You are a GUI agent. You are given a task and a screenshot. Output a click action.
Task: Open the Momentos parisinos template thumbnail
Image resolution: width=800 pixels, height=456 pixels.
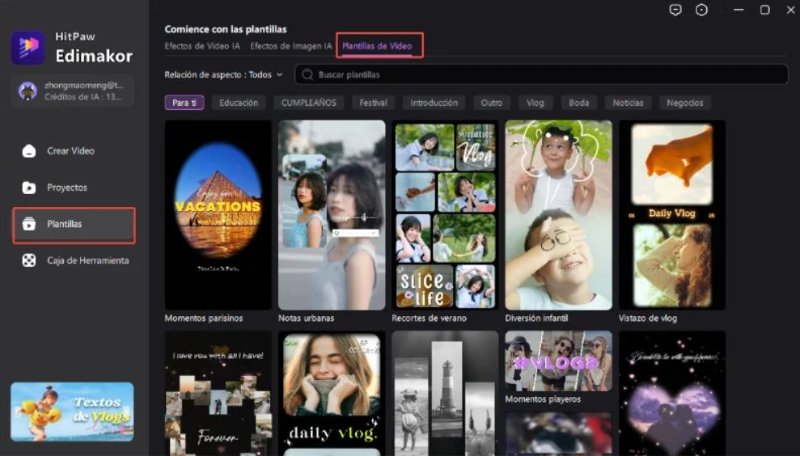(x=218, y=215)
